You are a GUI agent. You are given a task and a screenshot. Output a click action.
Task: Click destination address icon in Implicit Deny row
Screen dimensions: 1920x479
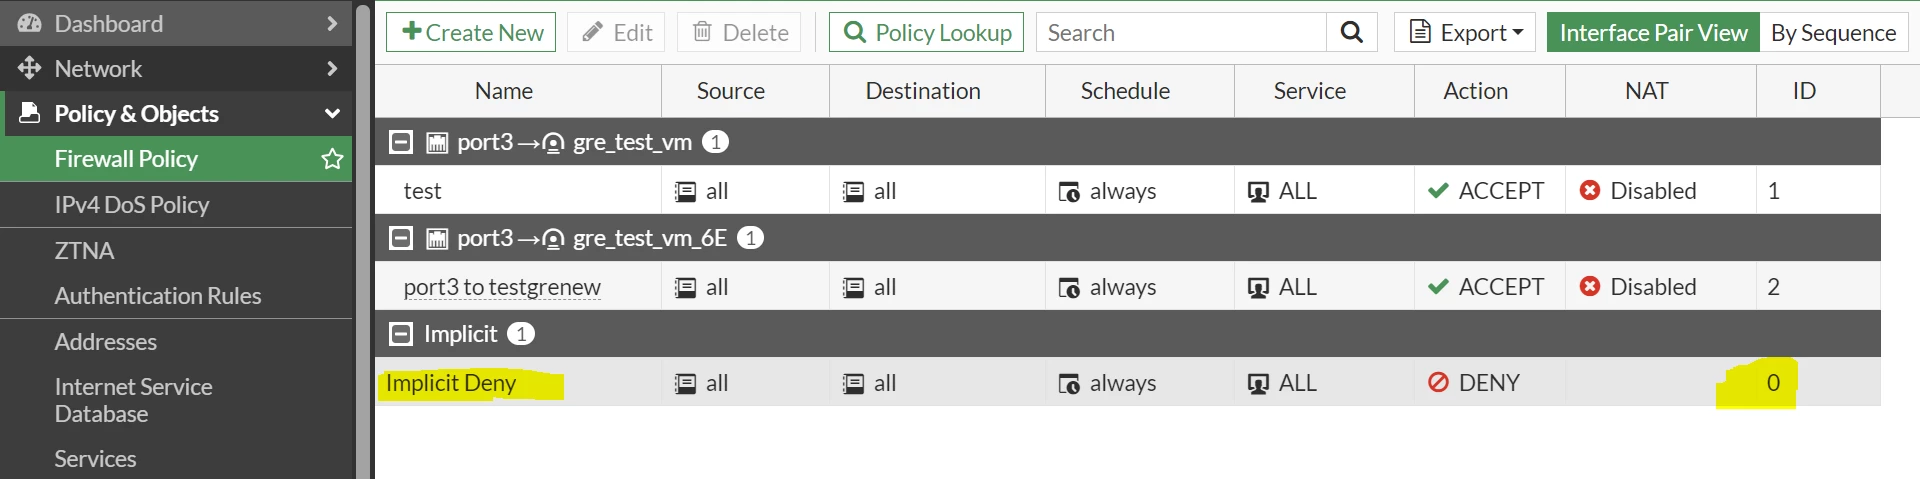(853, 384)
